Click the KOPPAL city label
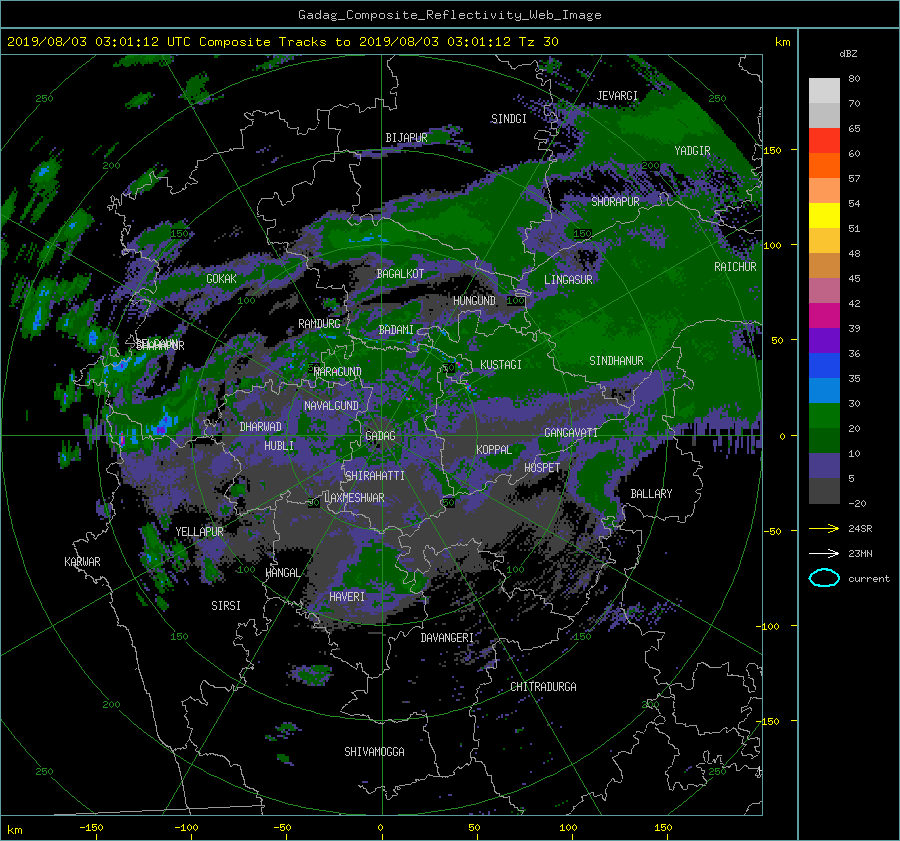The image size is (900, 841). pos(494,450)
